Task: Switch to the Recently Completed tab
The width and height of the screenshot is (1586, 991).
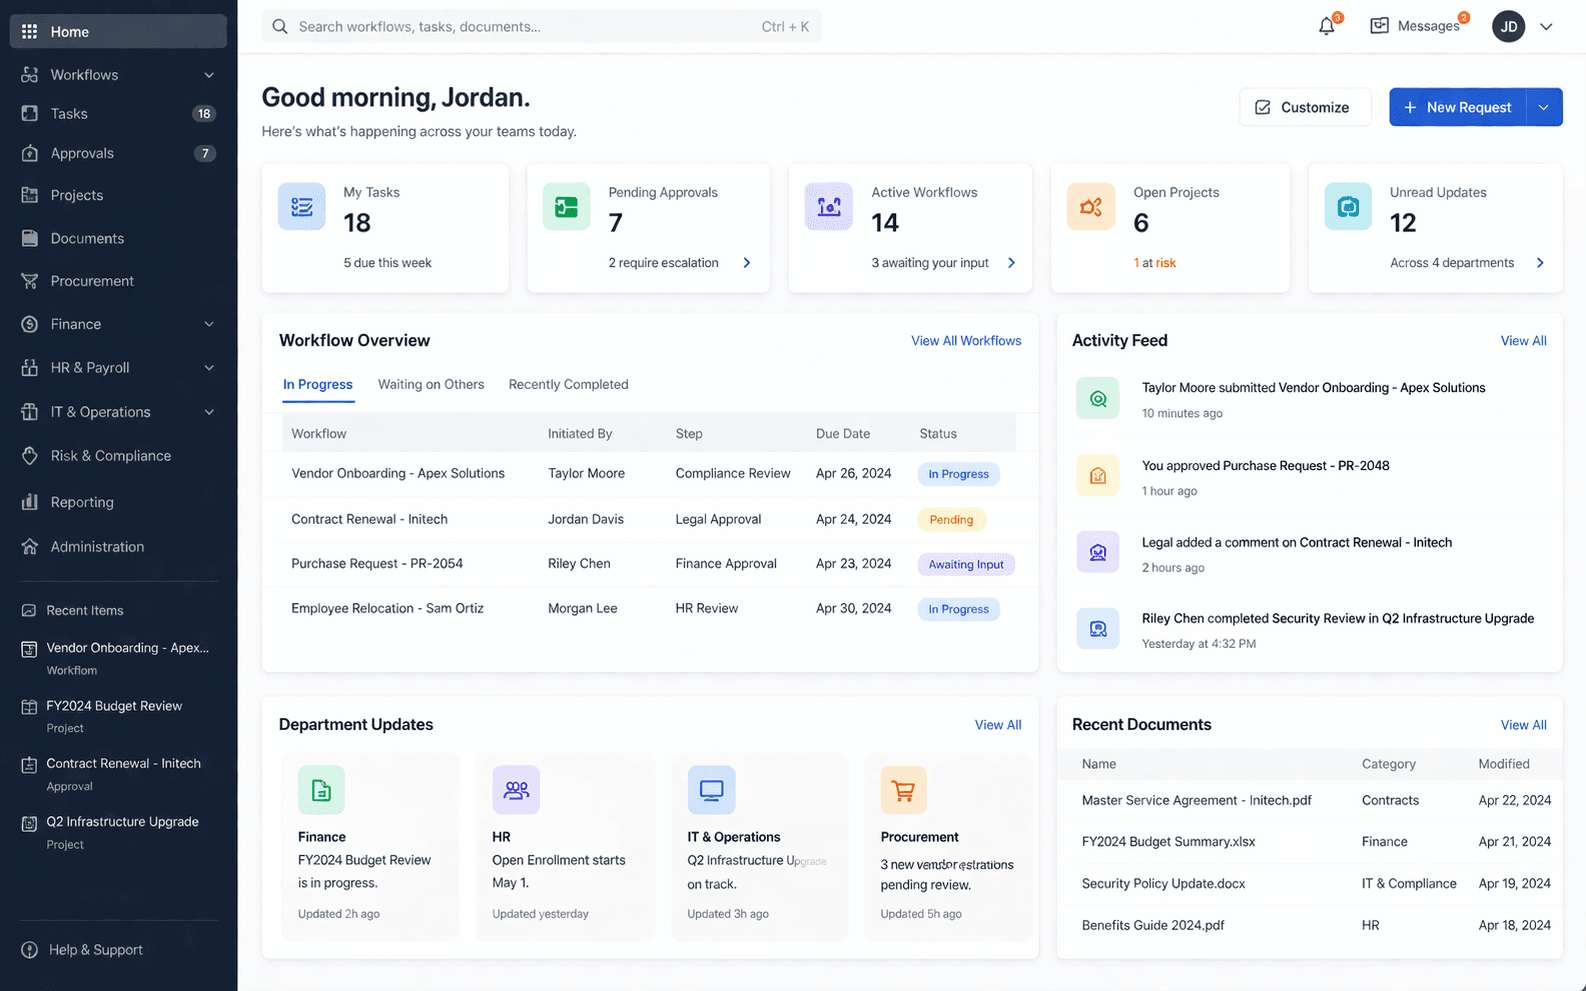Action: 568,385
